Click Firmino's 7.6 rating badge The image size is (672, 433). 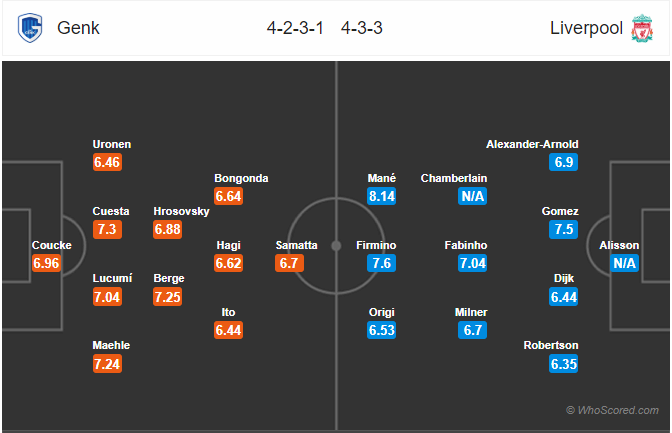click(381, 263)
